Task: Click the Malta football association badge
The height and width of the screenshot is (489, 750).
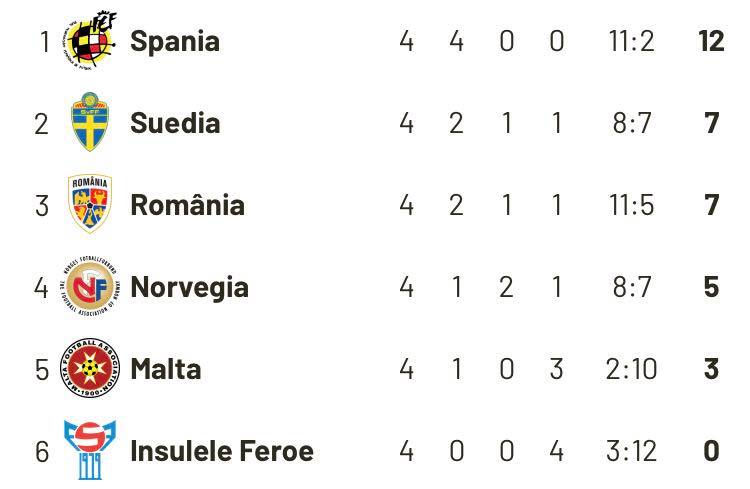Action: [x=90, y=369]
